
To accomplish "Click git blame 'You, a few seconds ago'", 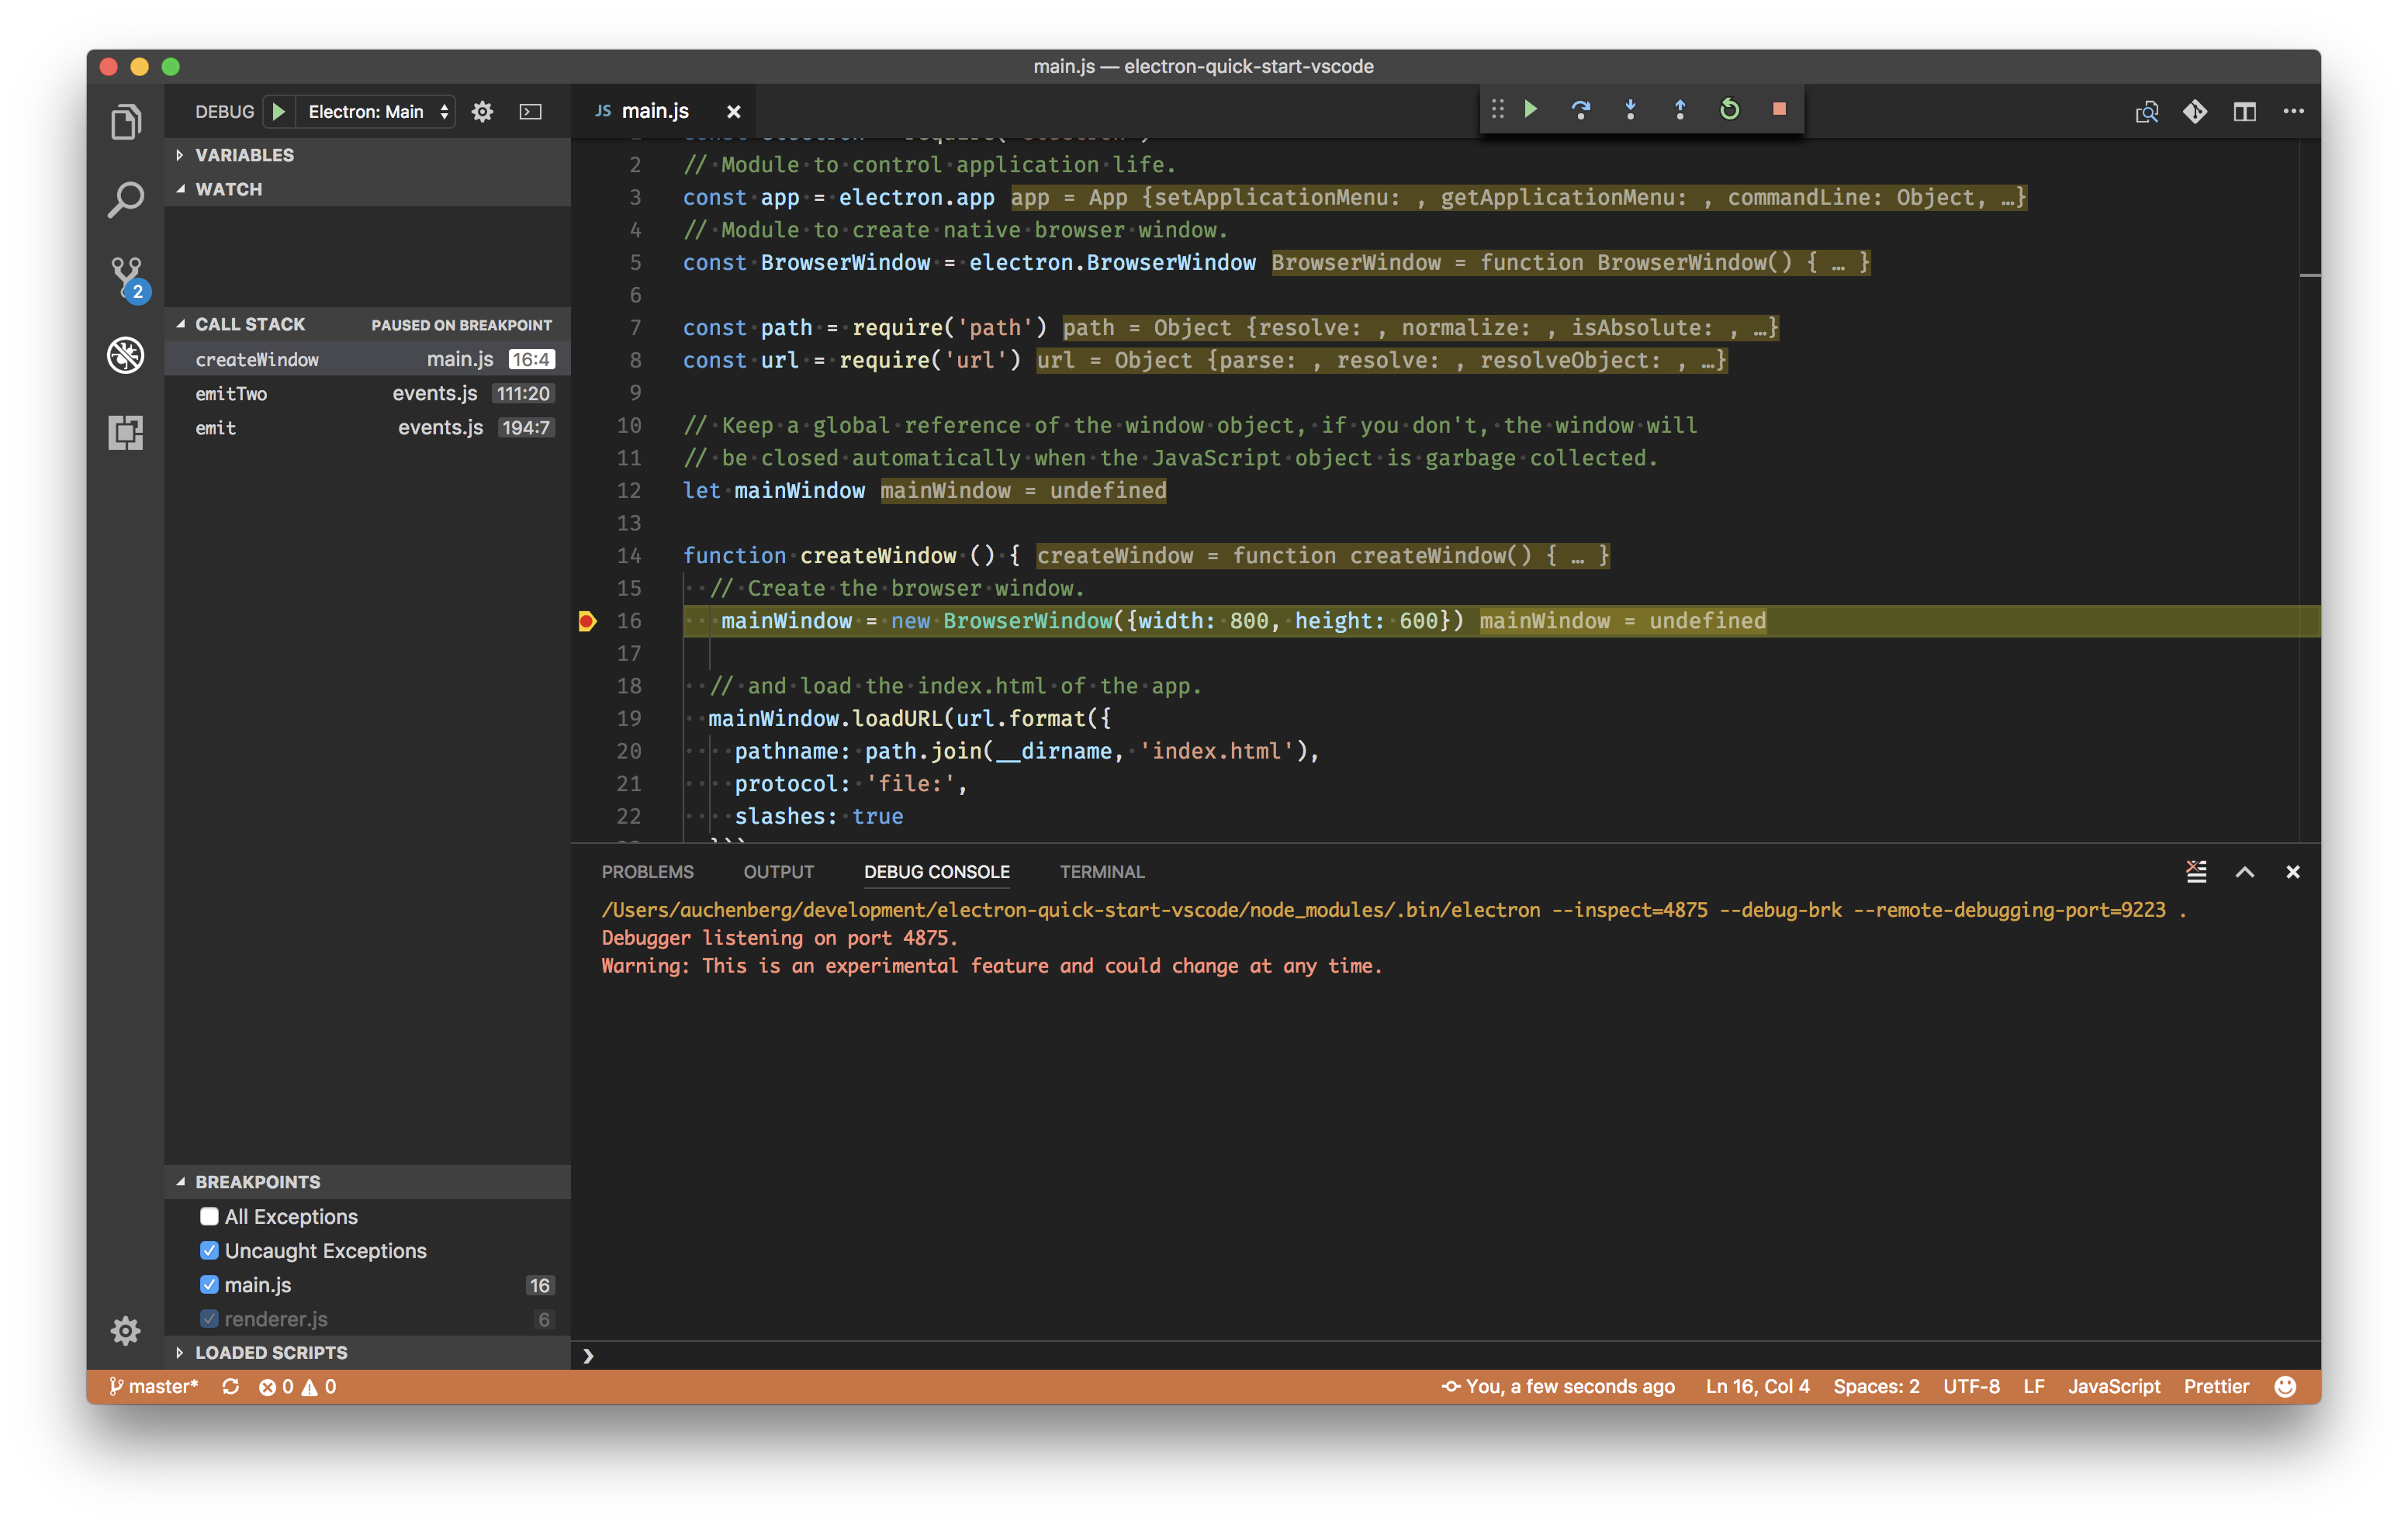I will pos(1558,1386).
